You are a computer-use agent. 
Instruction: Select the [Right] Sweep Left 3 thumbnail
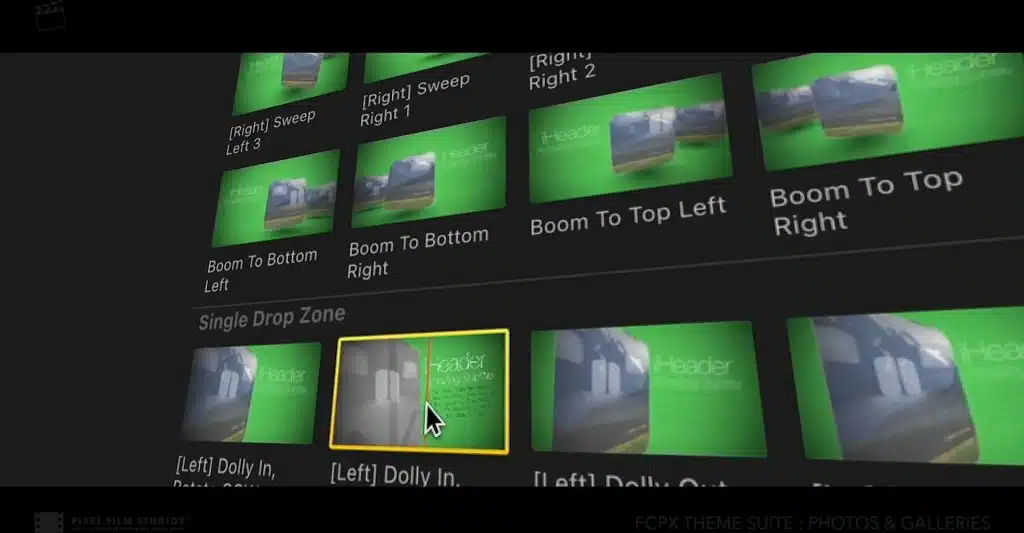point(291,83)
